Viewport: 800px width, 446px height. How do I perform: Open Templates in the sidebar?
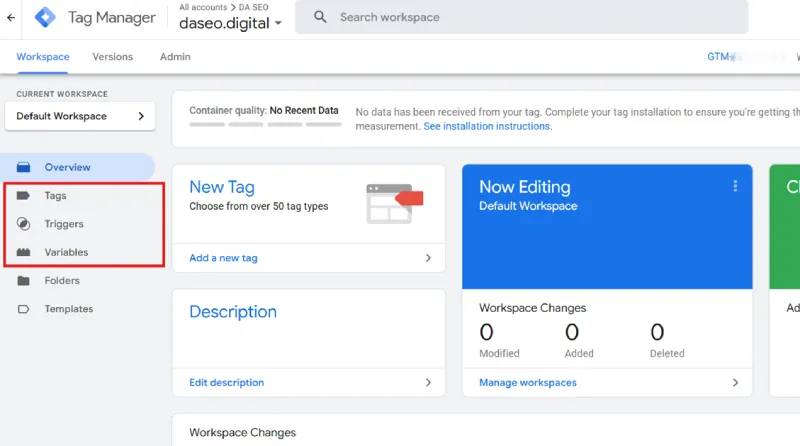click(x=78, y=309)
